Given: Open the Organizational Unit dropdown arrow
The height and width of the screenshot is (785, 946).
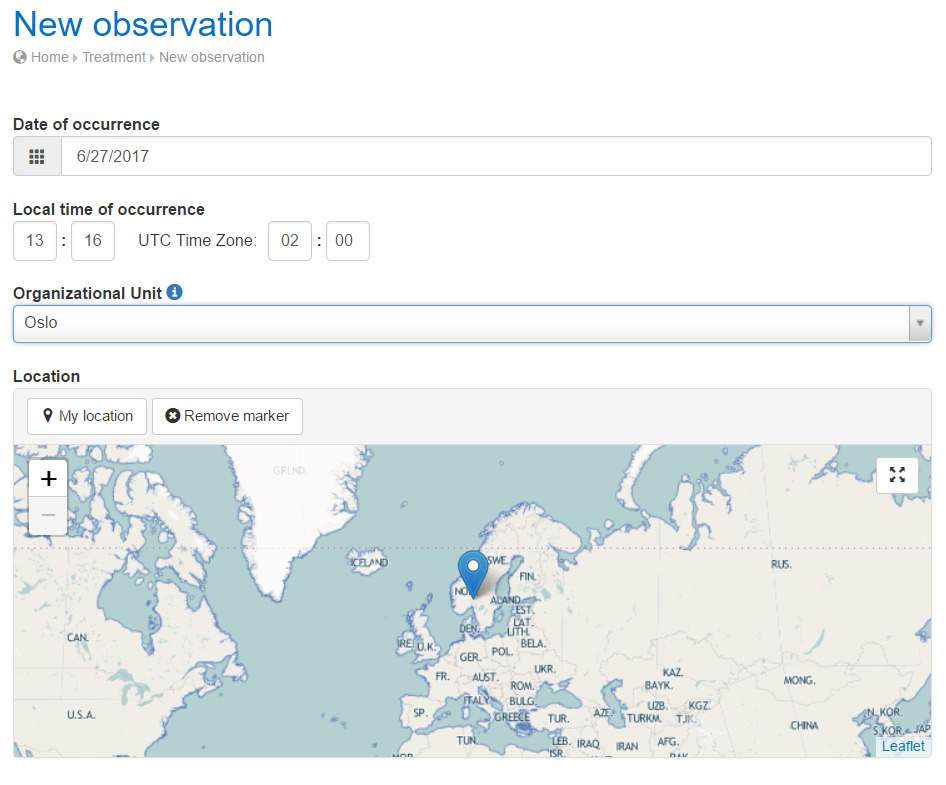Looking at the screenshot, I should 918,324.
